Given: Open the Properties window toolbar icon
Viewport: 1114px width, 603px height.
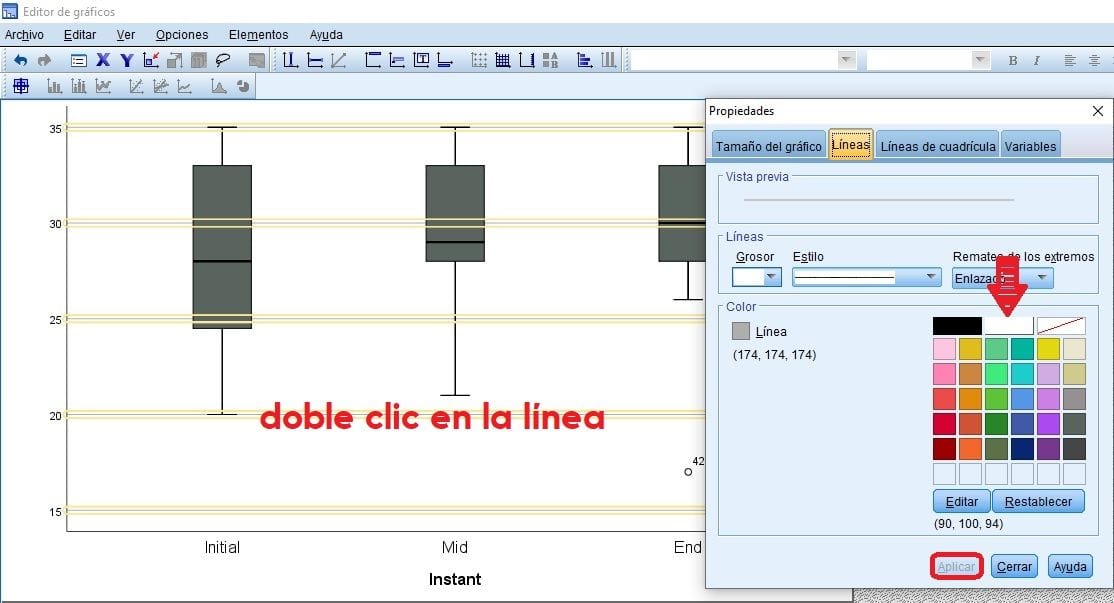Looking at the screenshot, I should tap(78, 61).
